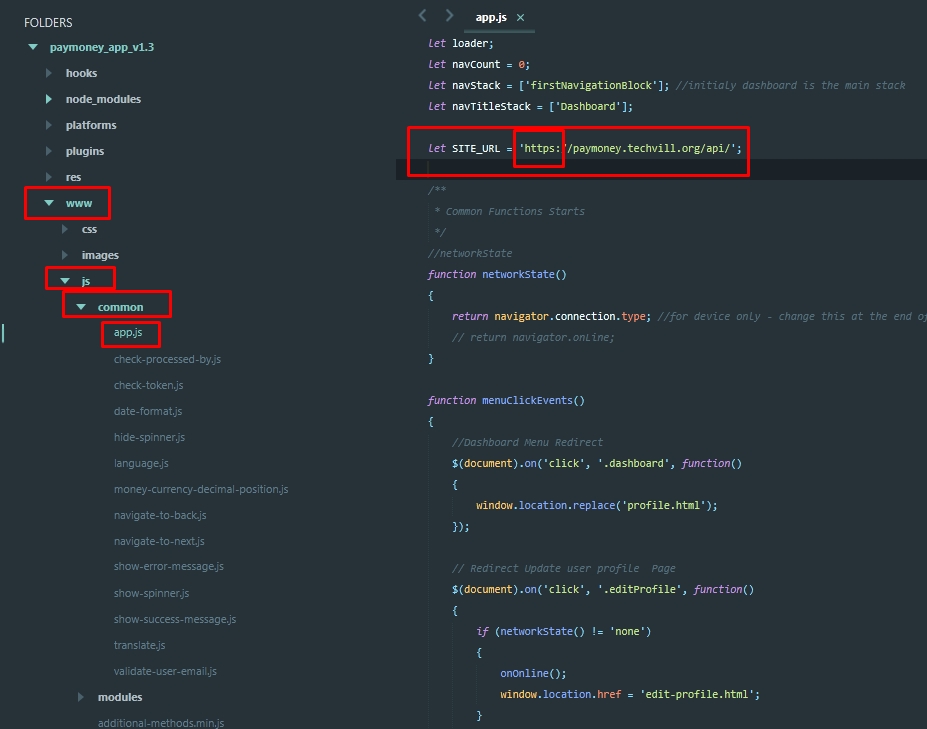Place cursor on the SITE_URL line
Image resolution: width=927 pixels, height=729 pixels.
coord(600,148)
